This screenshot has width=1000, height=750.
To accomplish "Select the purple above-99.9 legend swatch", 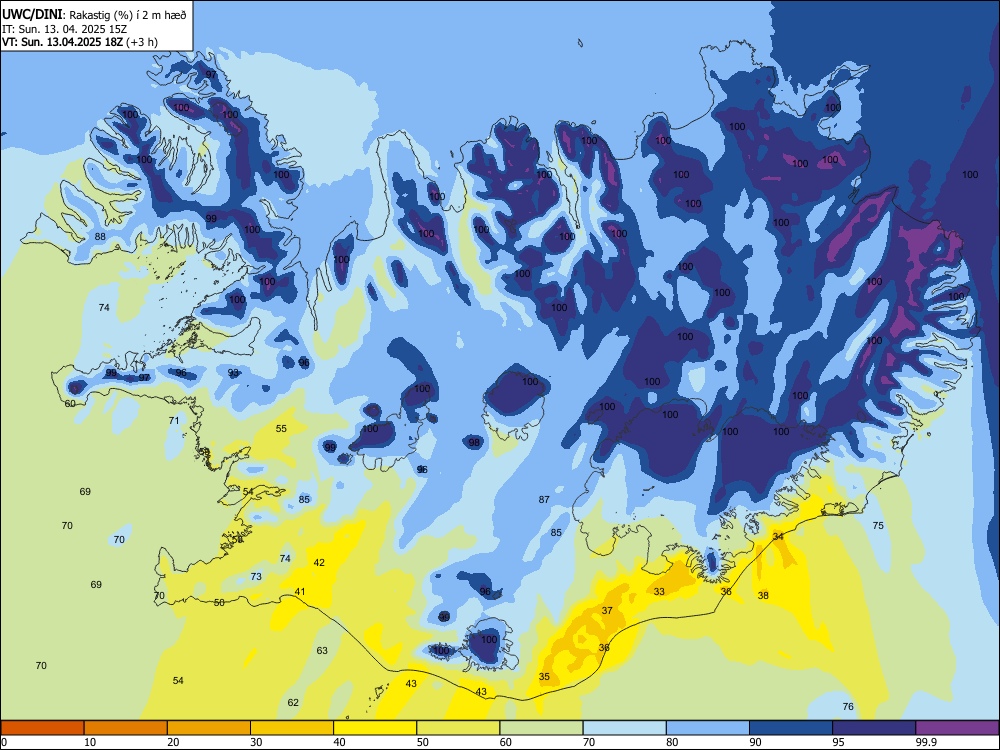I will (957, 728).
